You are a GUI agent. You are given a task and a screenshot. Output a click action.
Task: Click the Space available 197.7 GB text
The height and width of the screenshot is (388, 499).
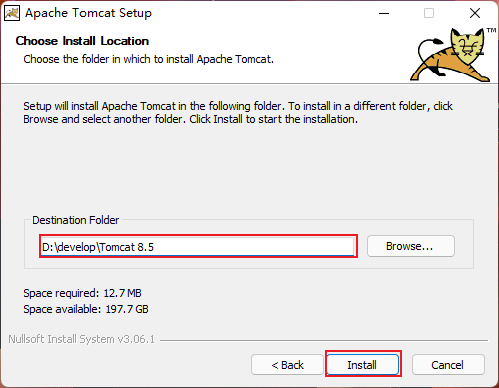coord(86,309)
